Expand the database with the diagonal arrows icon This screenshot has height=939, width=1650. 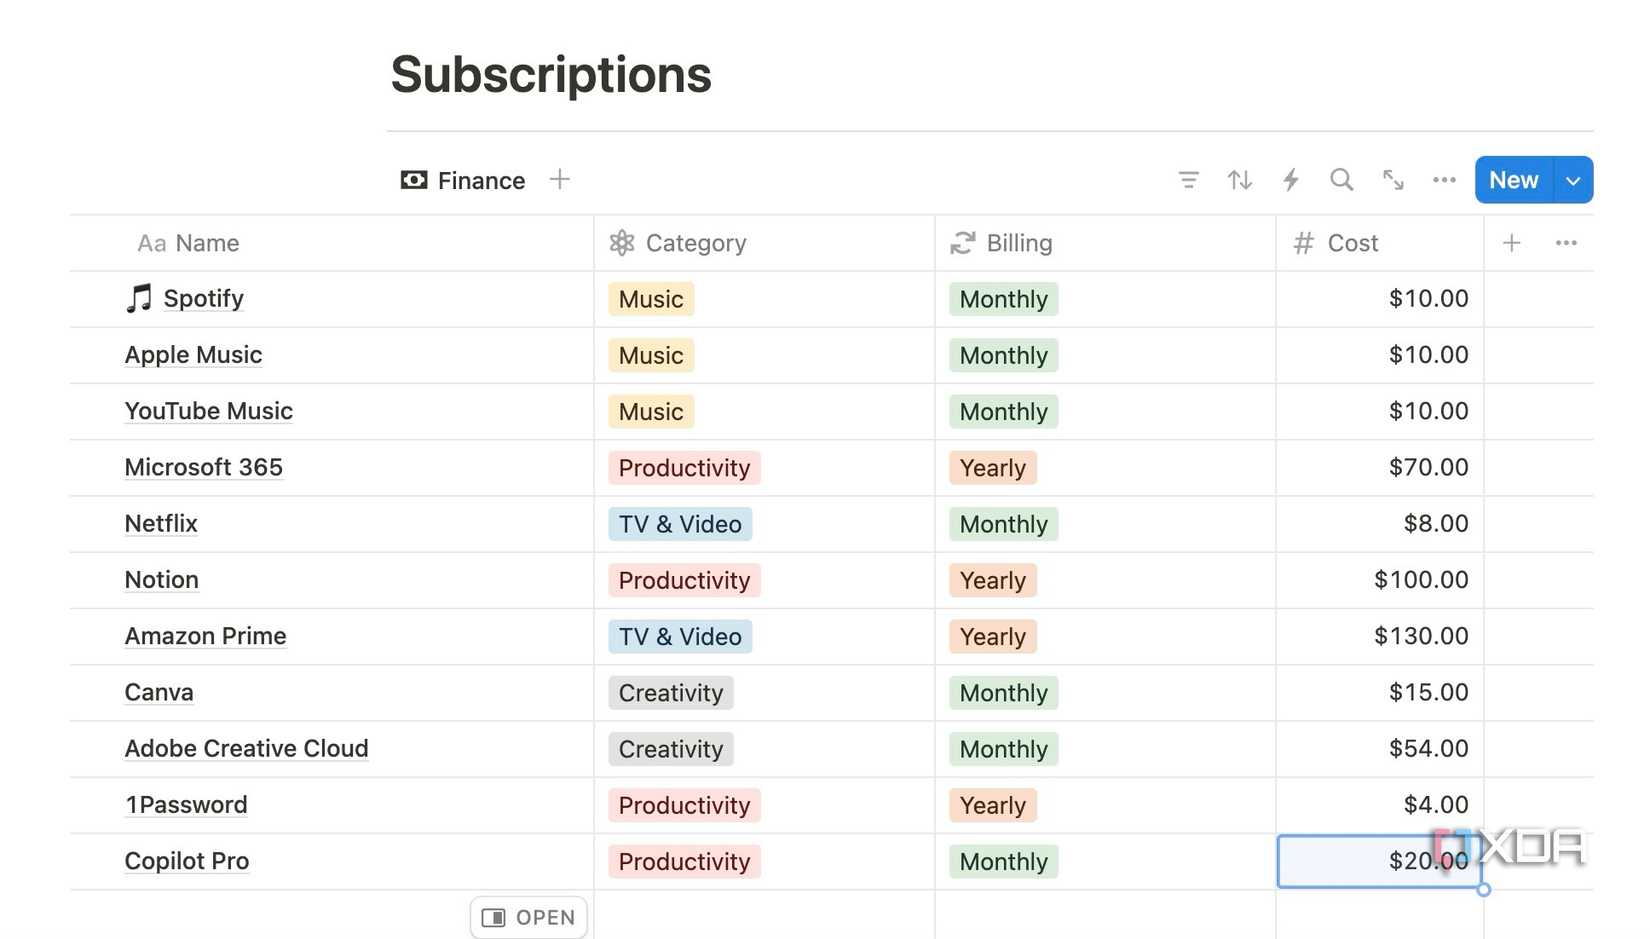point(1393,180)
